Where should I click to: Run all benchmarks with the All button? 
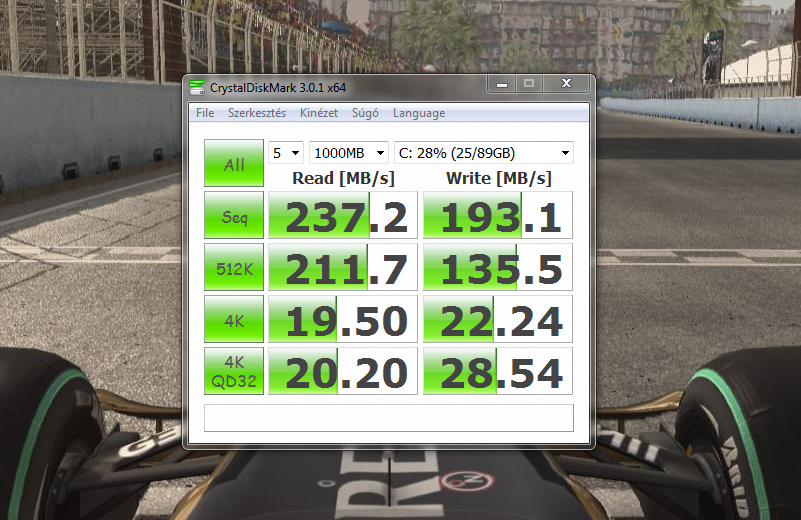[x=234, y=163]
